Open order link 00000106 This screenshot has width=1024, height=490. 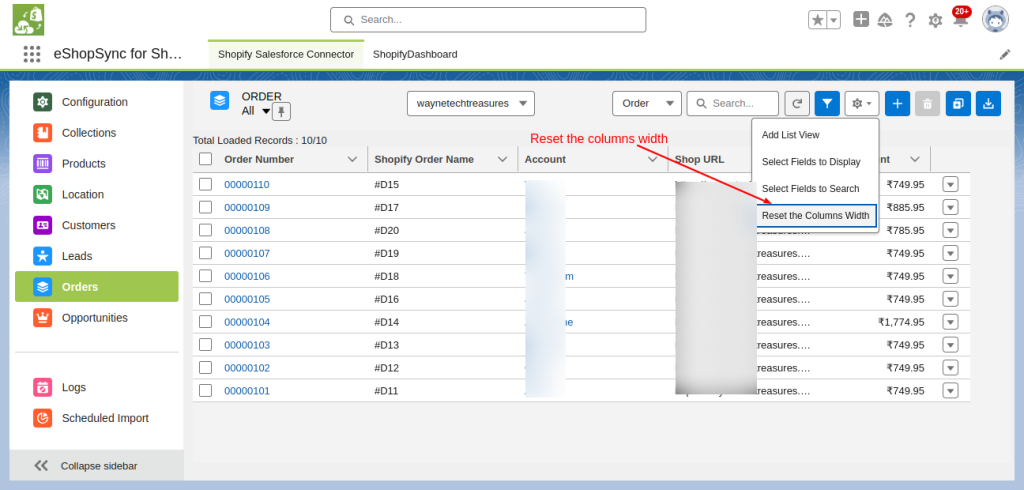[x=247, y=276]
